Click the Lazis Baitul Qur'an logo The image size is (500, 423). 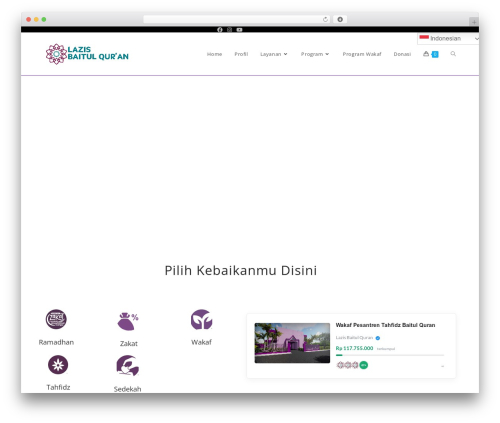coord(87,54)
